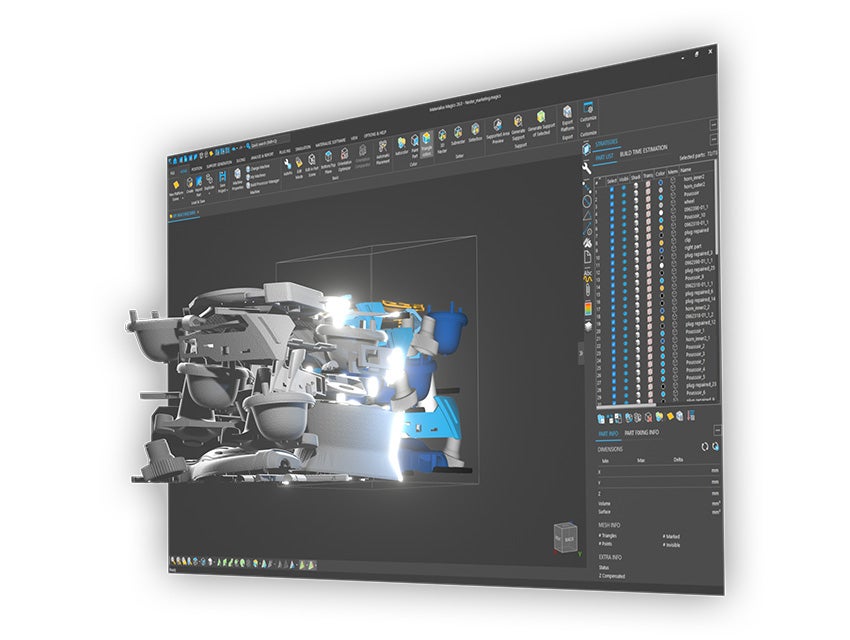Viewport: 850px width, 640px height.
Task: Collapse the Dimensions section
Action: pyautogui.click(x=610, y=449)
